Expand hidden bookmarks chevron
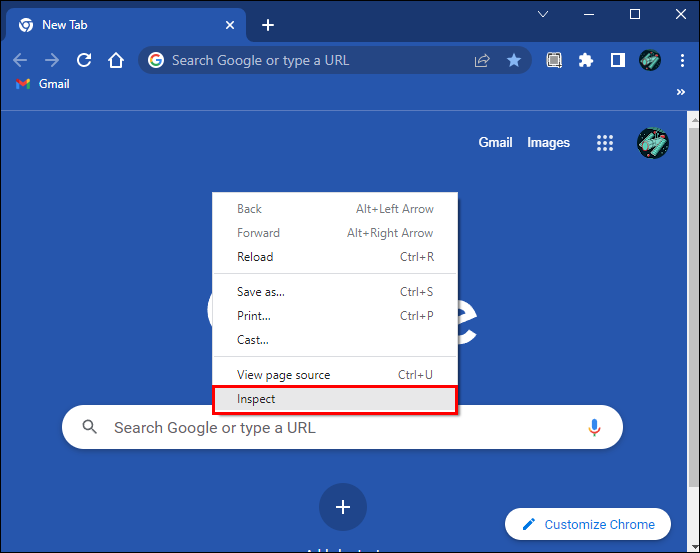This screenshot has height=553, width=700. pyautogui.click(x=680, y=92)
